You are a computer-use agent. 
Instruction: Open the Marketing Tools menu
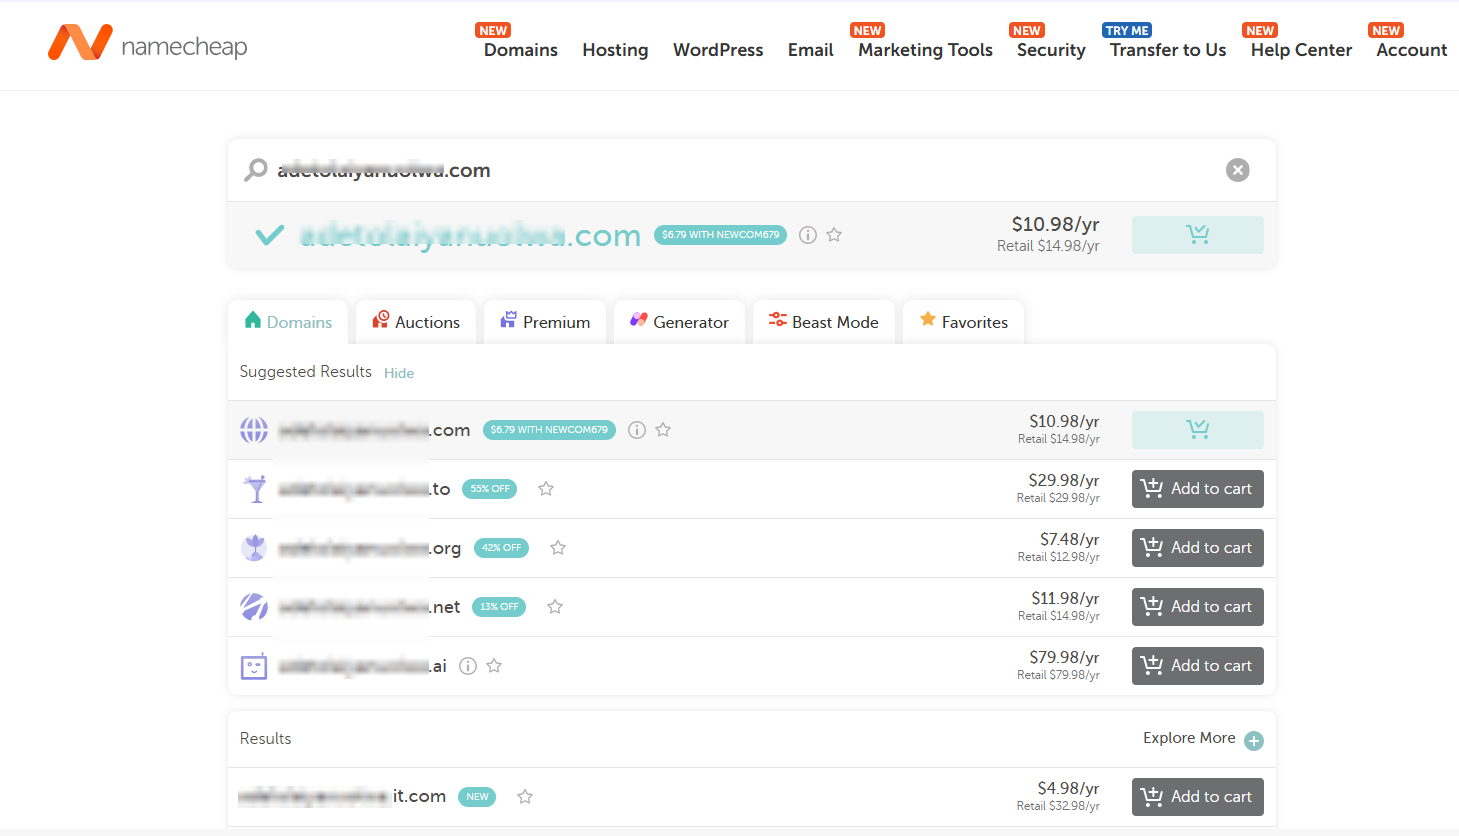point(924,49)
